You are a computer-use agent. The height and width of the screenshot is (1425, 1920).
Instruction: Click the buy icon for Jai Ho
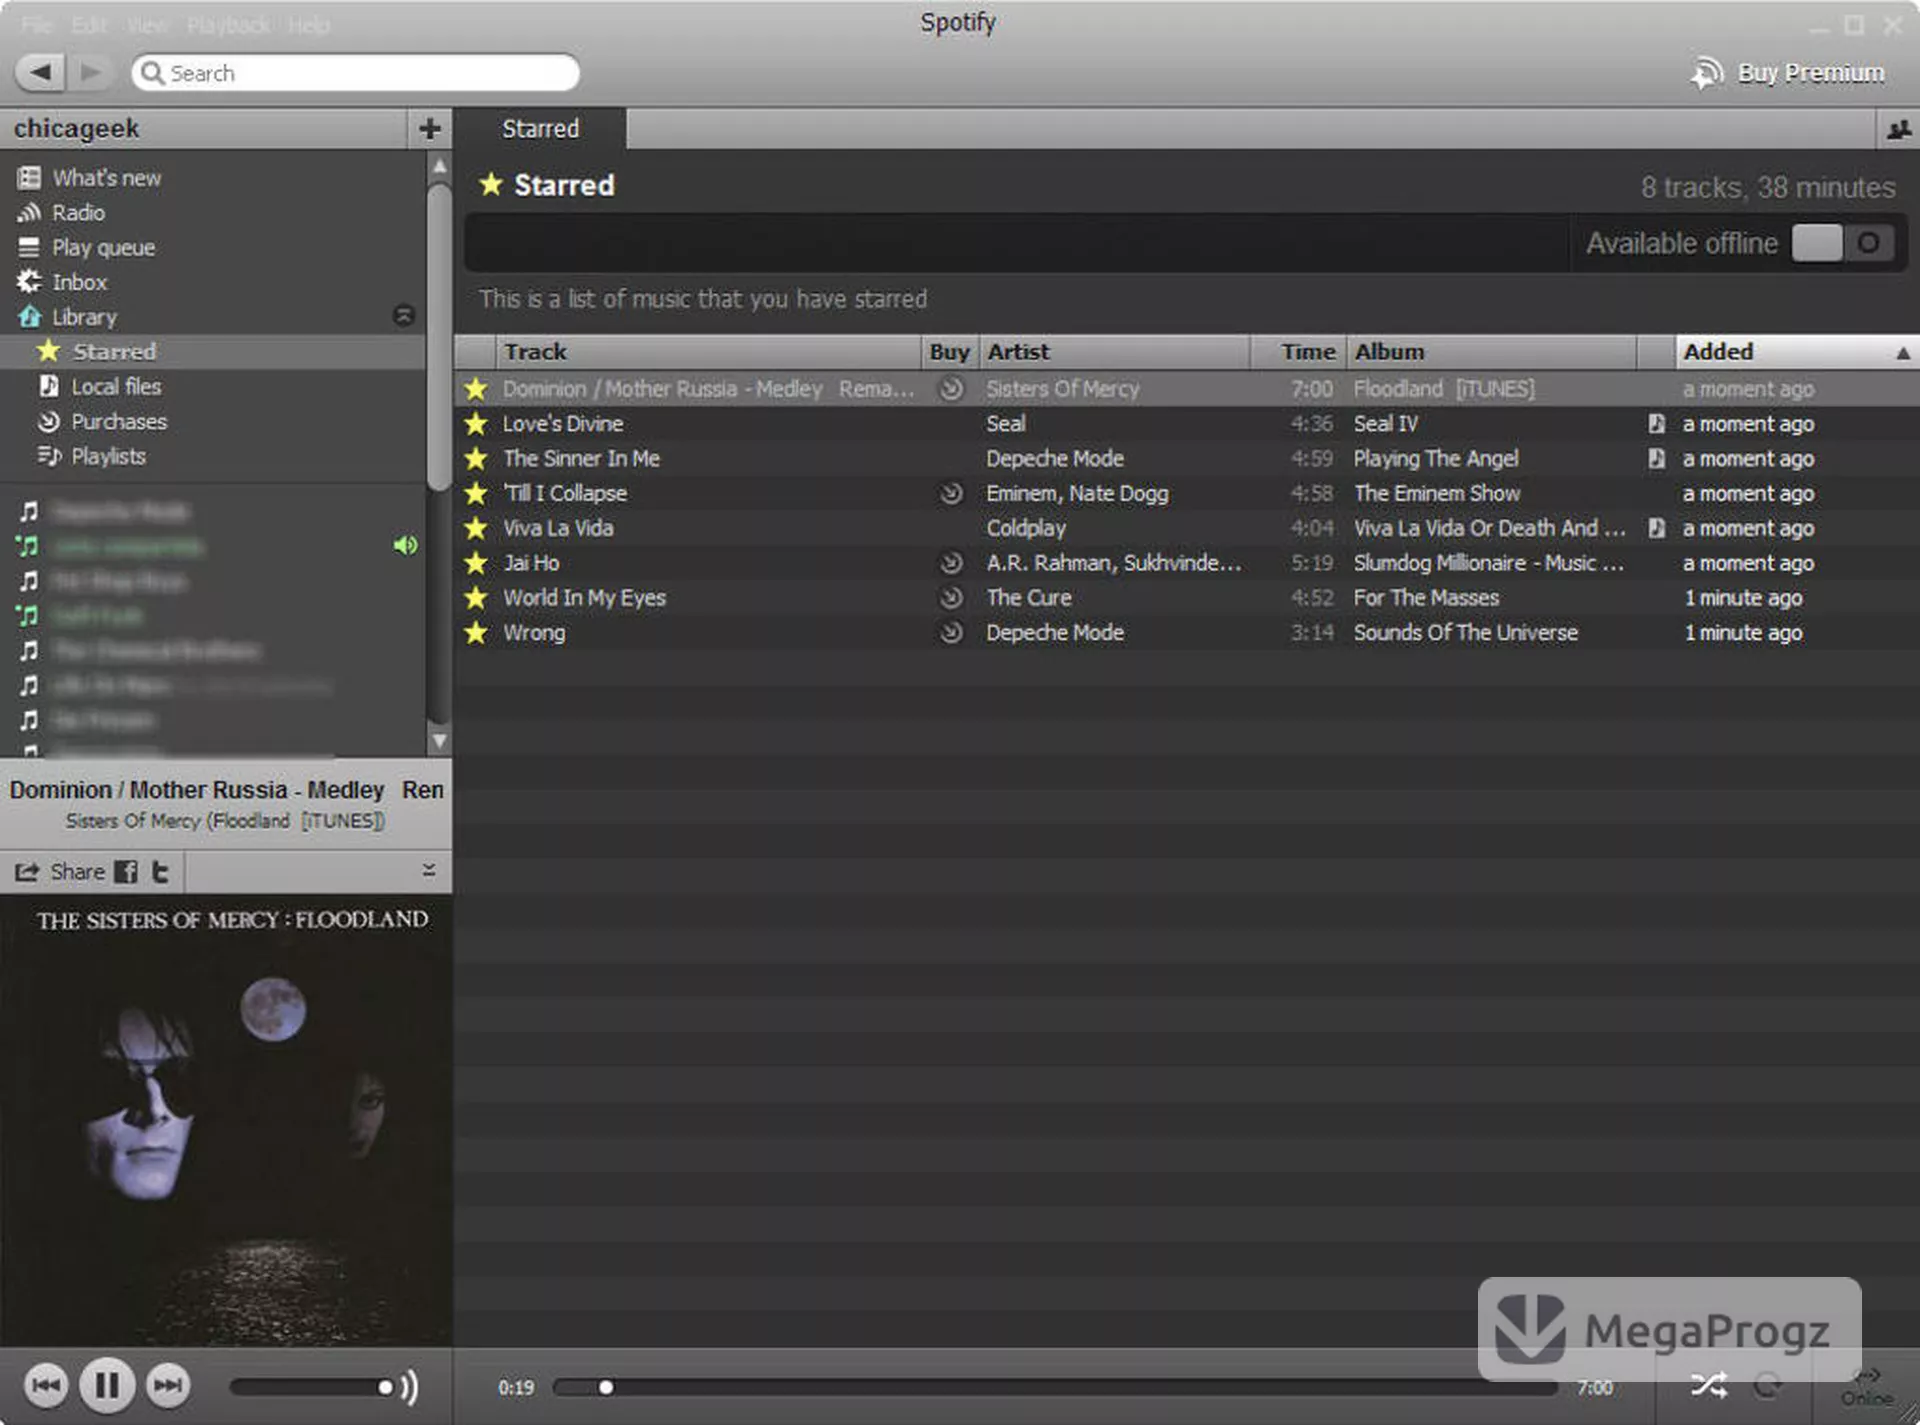tap(951, 563)
